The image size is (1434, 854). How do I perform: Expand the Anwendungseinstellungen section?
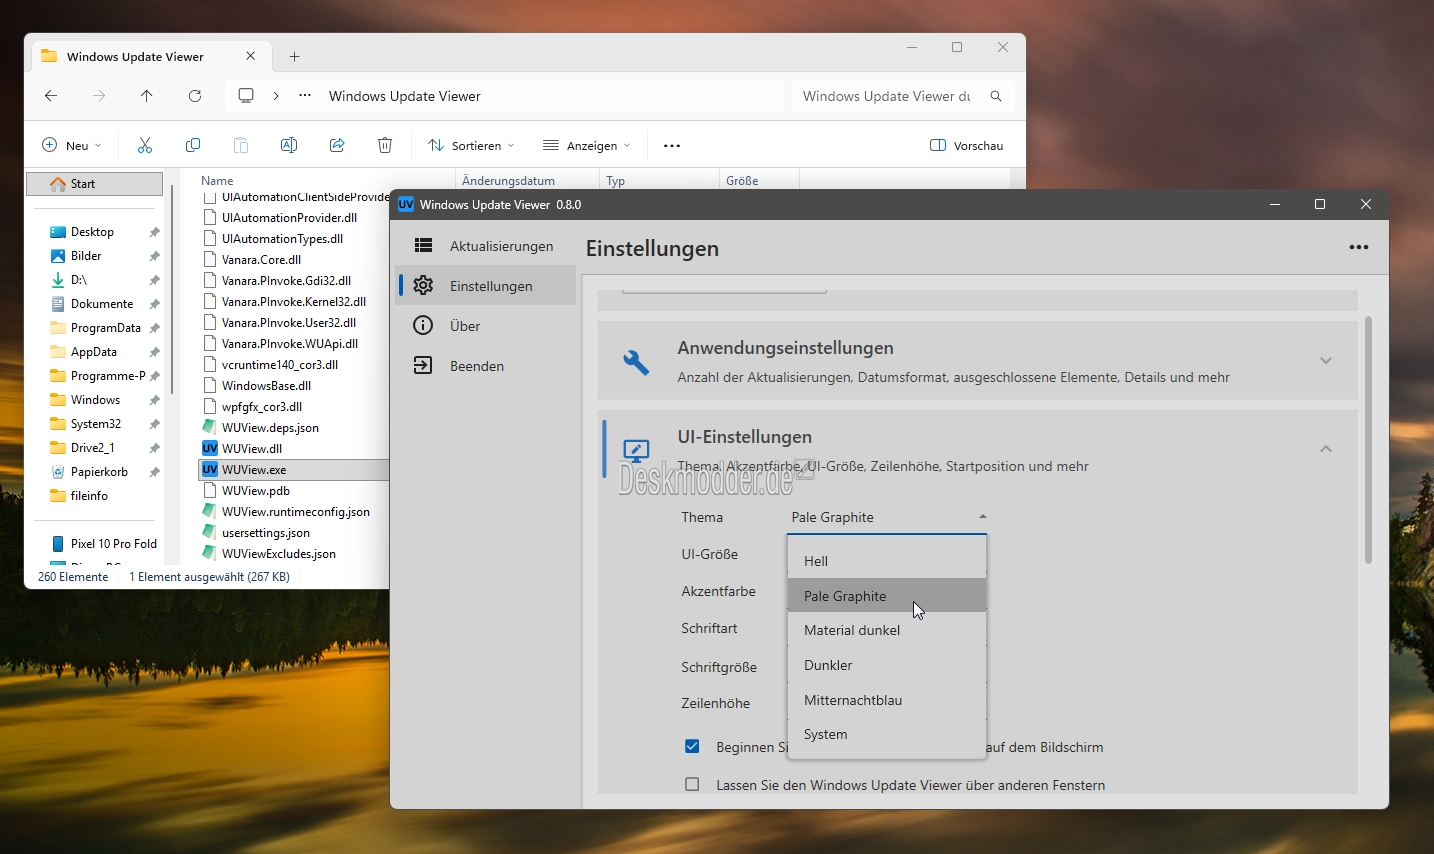[x=1326, y=361]
